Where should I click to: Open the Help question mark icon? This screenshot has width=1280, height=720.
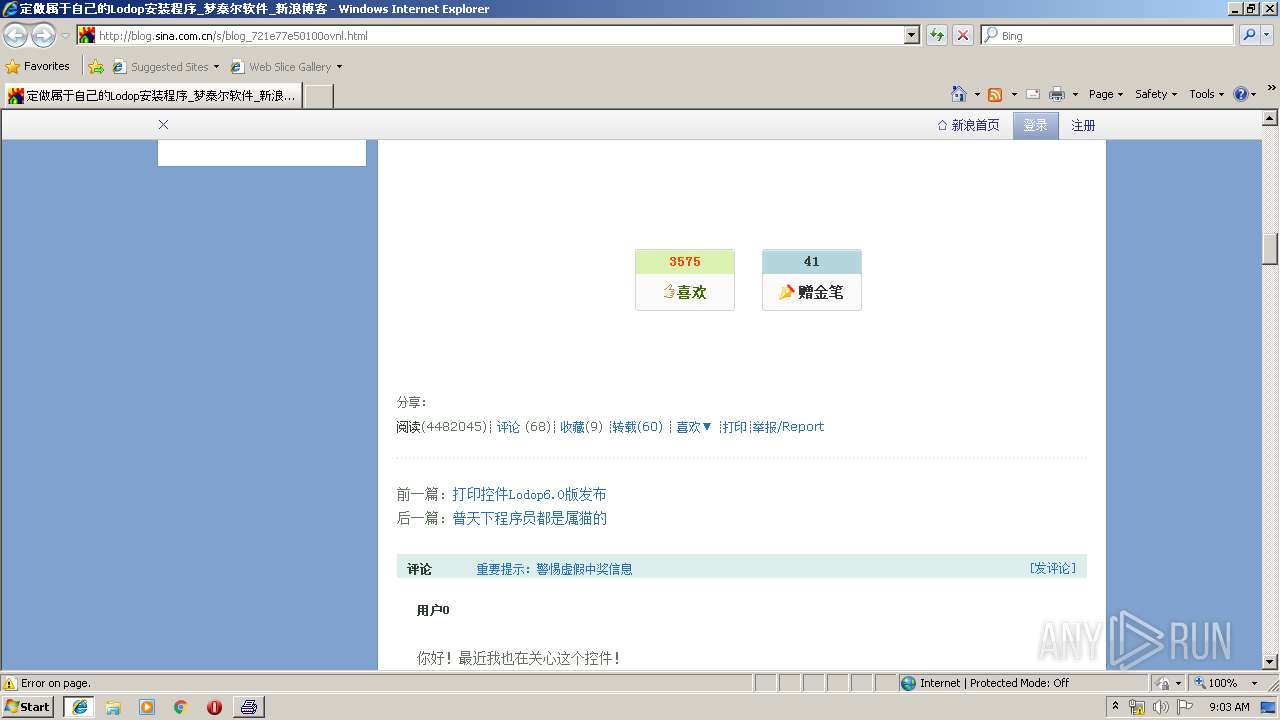tap(1241, 94)
